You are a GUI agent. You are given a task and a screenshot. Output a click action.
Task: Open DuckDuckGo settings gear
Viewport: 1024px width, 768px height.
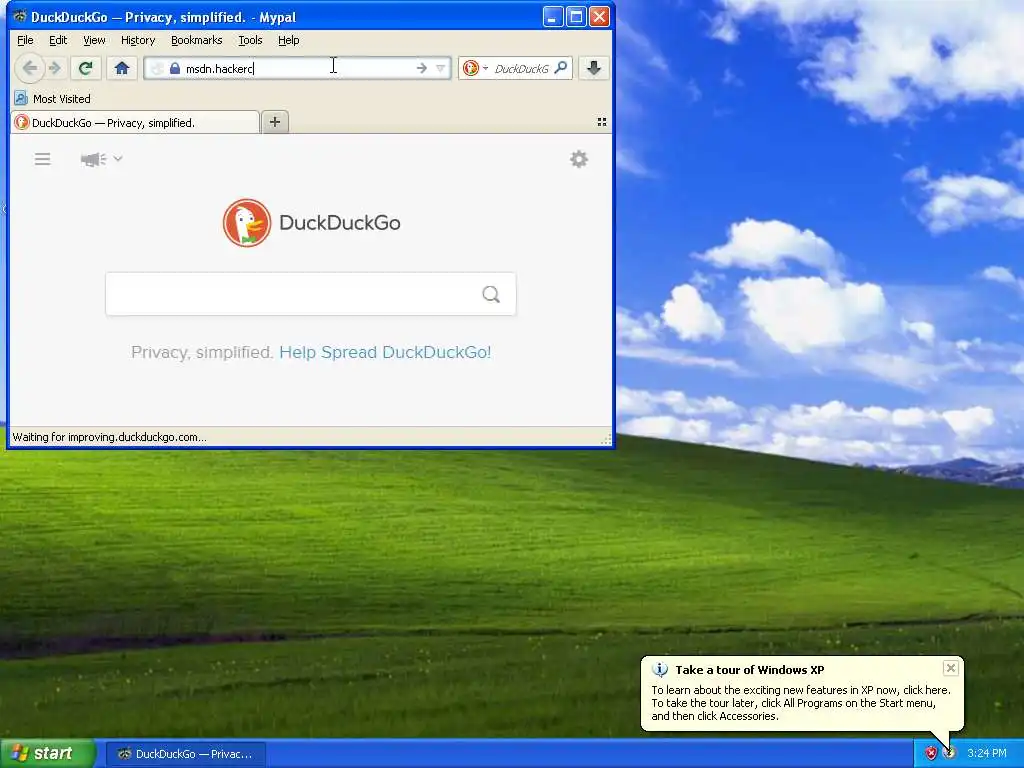pyautogui.click(x=579, y=159)
